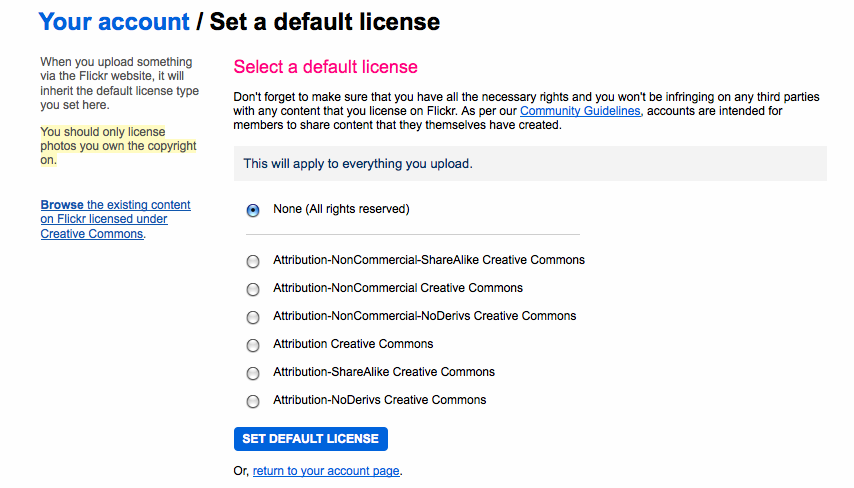Screen dimensions: 854x488
Task: Pick the Attribution-NonCommercial-NoDerivs radio button
Action: click(253, 318)
